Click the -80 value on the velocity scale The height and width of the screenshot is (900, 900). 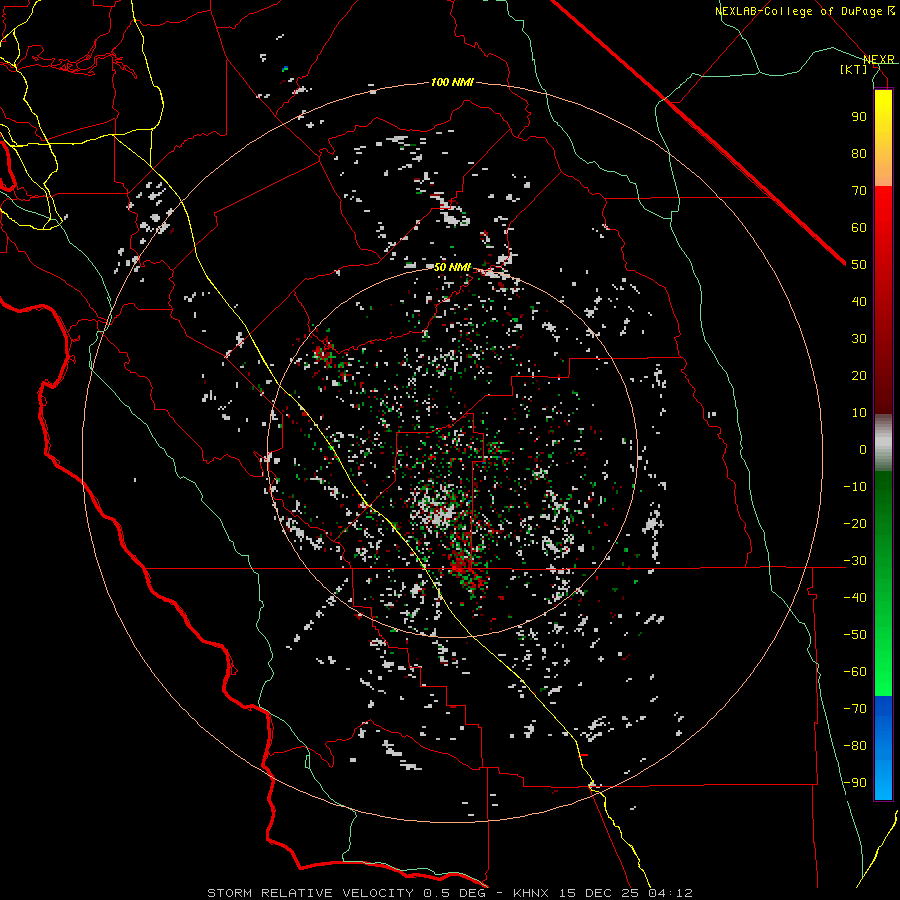point(855,746)
